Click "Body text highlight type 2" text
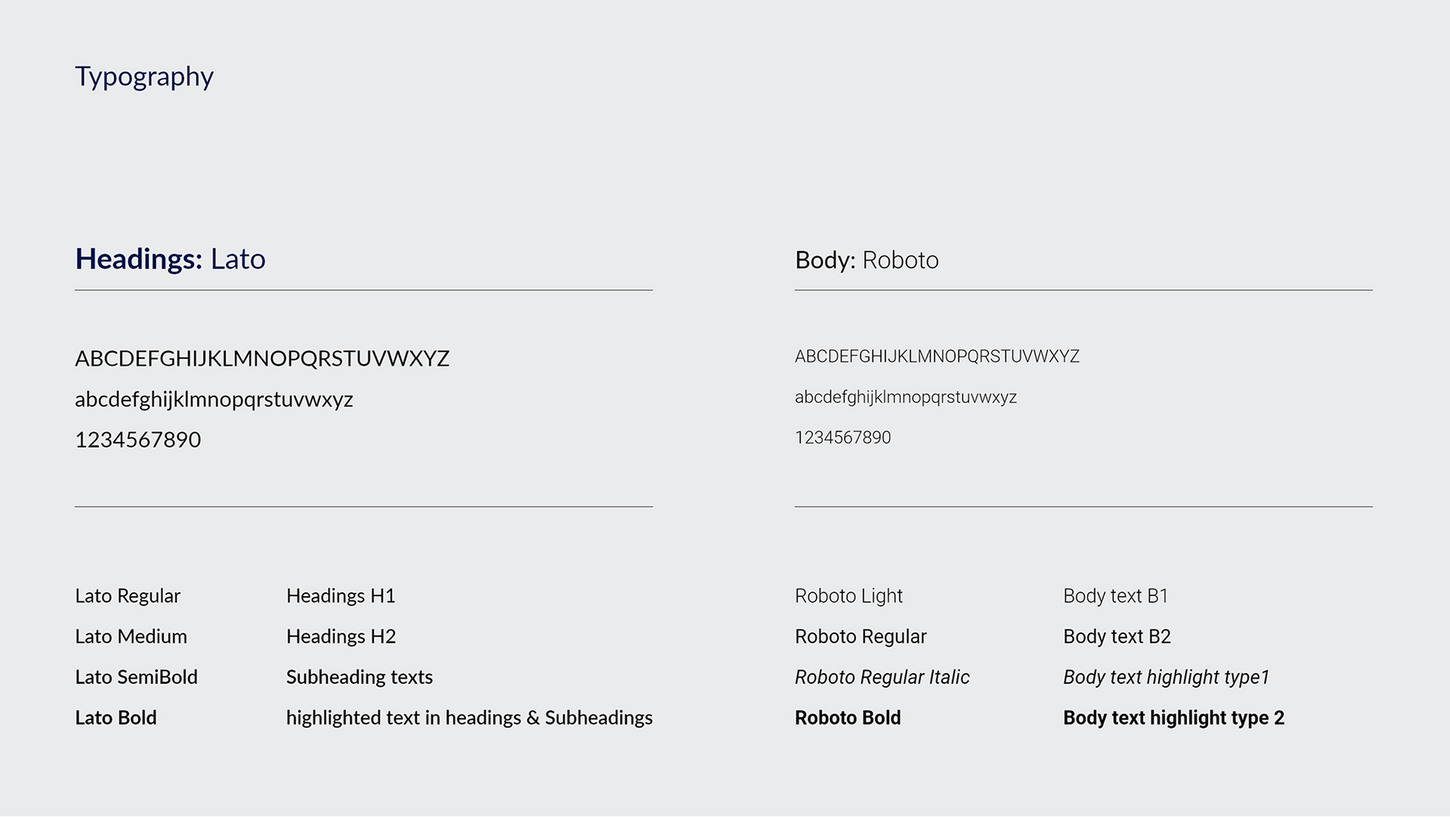Viewport: 1450px width, 817px height. (x=1173, y=718)
